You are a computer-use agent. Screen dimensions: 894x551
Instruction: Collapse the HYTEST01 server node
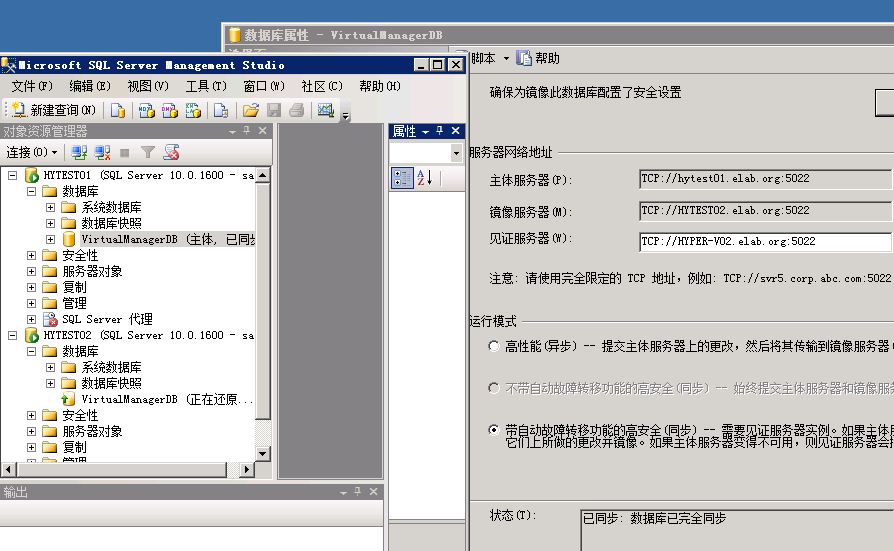point(12,175)
